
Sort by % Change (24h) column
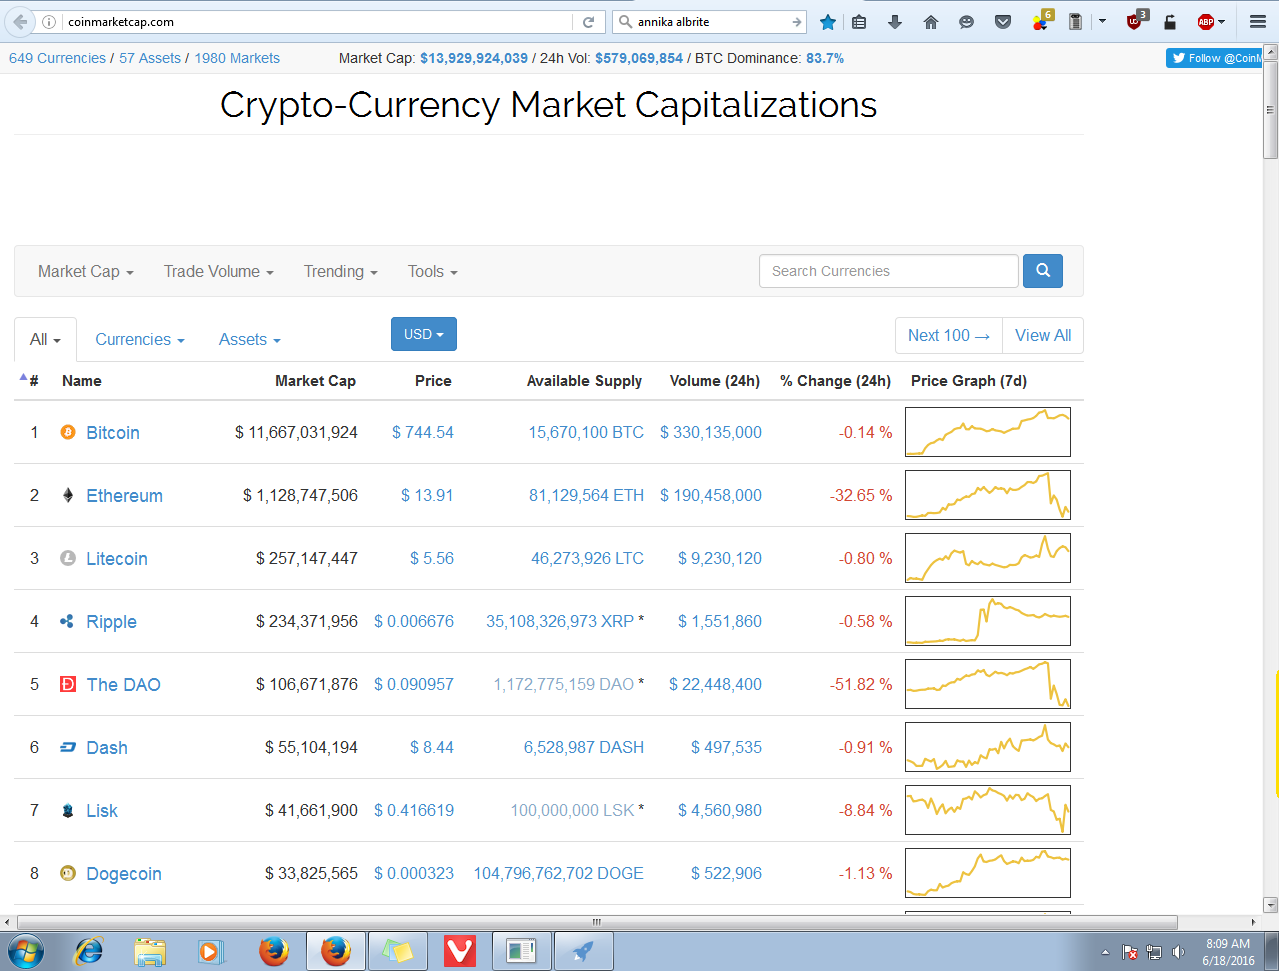836,381
